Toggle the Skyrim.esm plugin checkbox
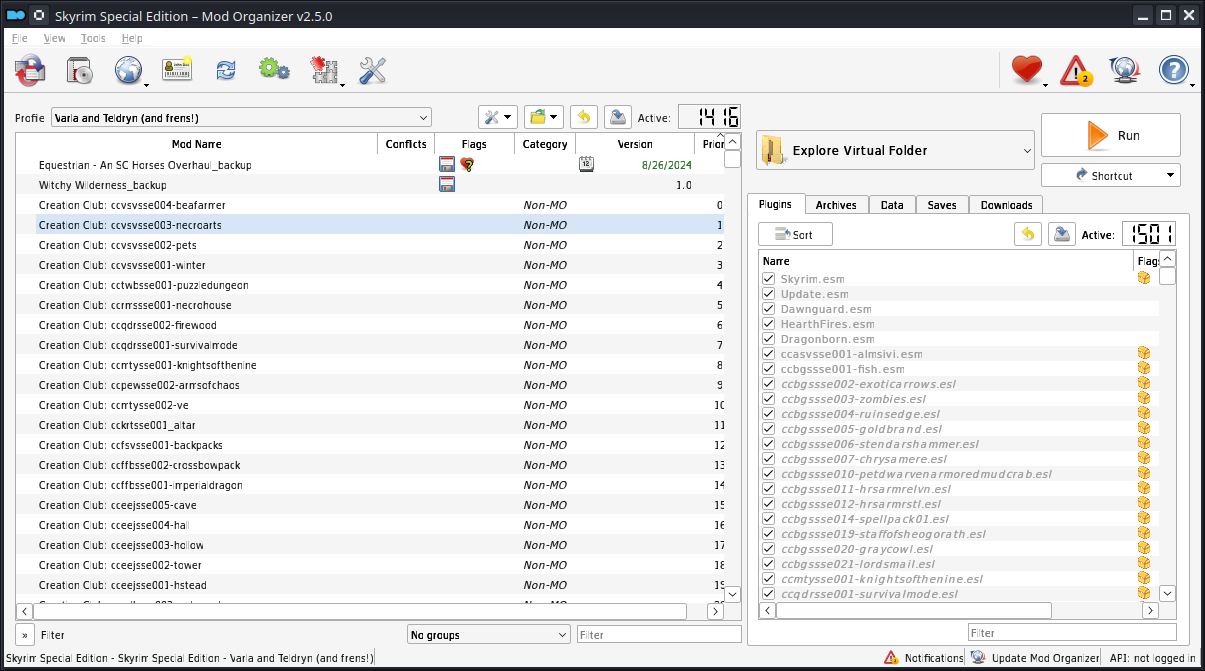Viewport: 1205px width, 671px height. tap(769, 279)
